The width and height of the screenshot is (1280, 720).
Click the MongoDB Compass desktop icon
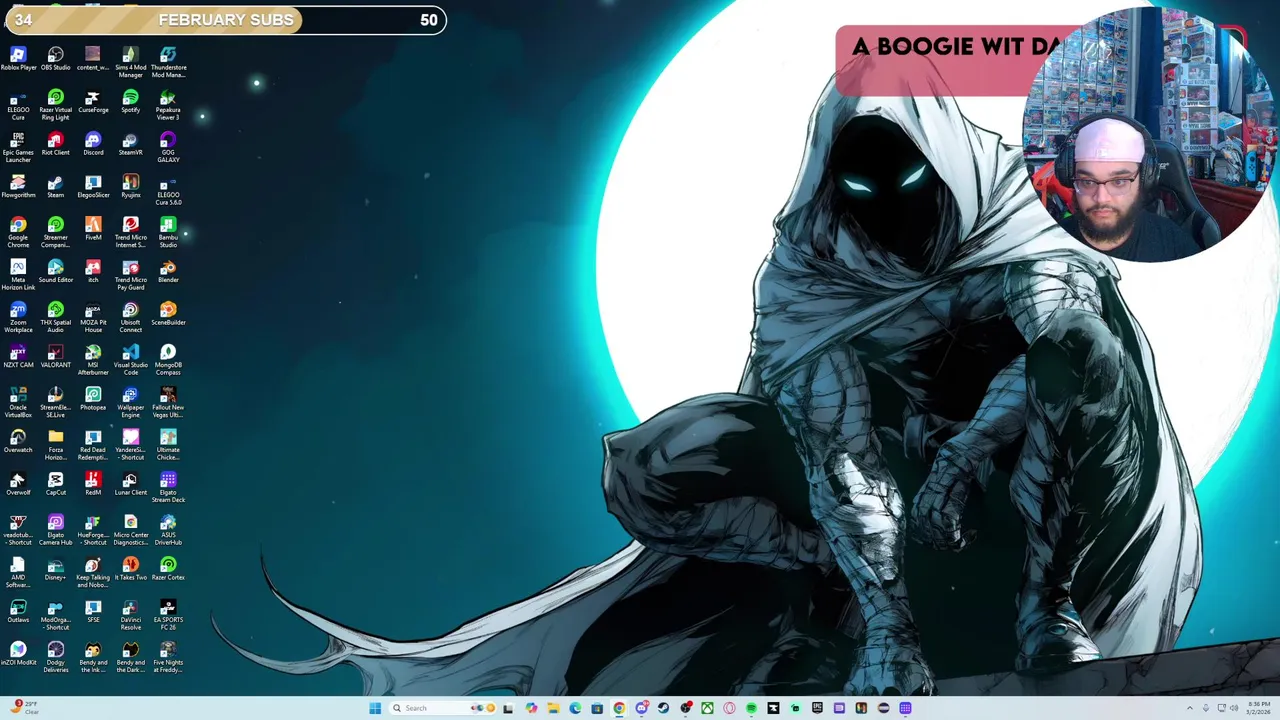(168, 360)
